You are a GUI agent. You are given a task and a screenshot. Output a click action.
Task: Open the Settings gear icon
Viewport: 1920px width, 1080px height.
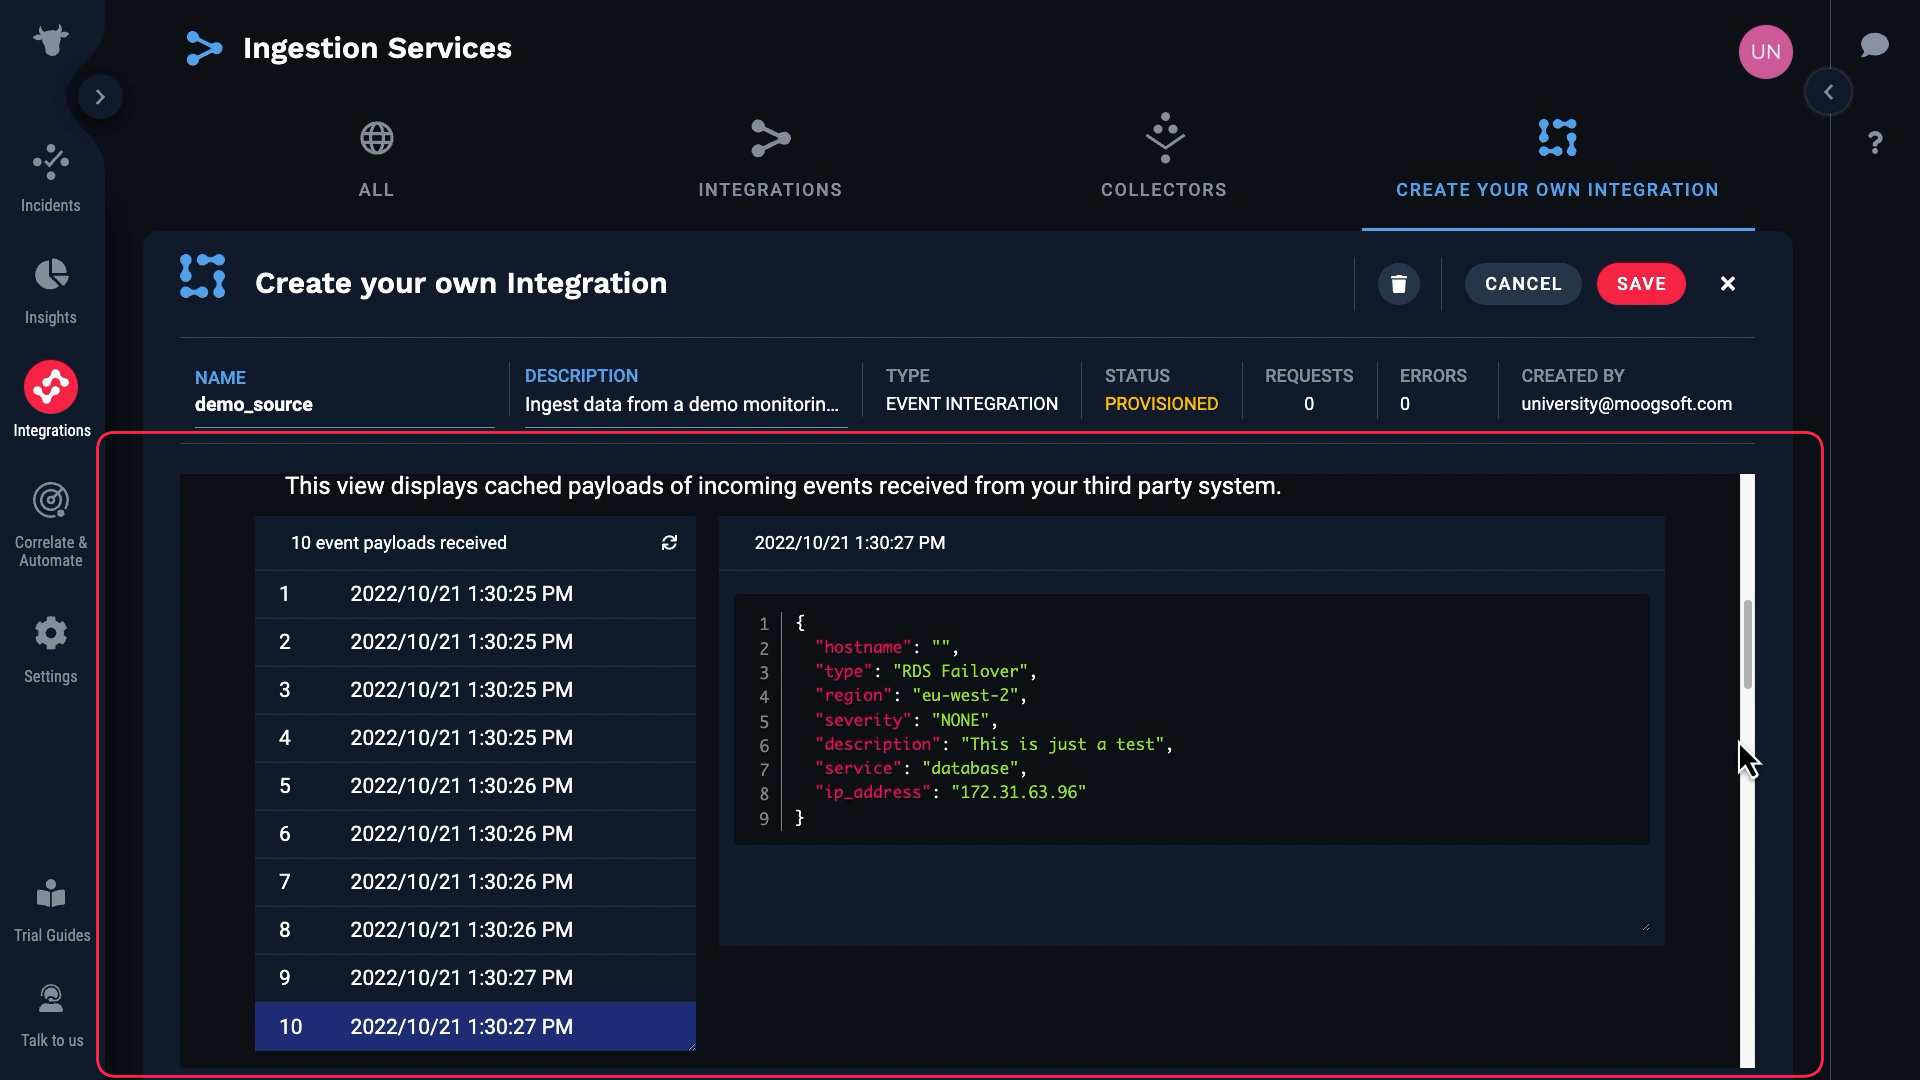[x=50, y=633]
